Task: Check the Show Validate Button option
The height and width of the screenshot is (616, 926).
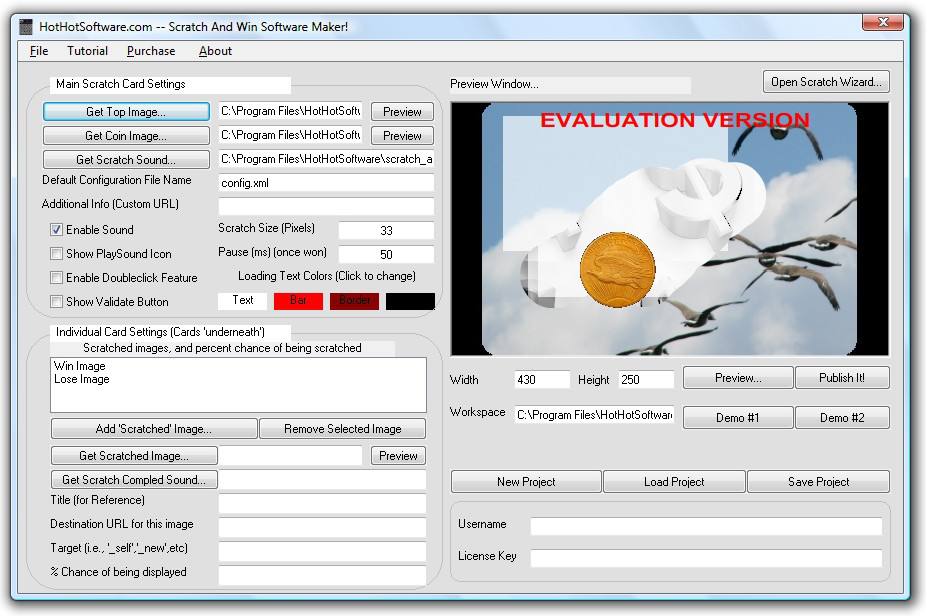Action: click(x=57, y=302)
